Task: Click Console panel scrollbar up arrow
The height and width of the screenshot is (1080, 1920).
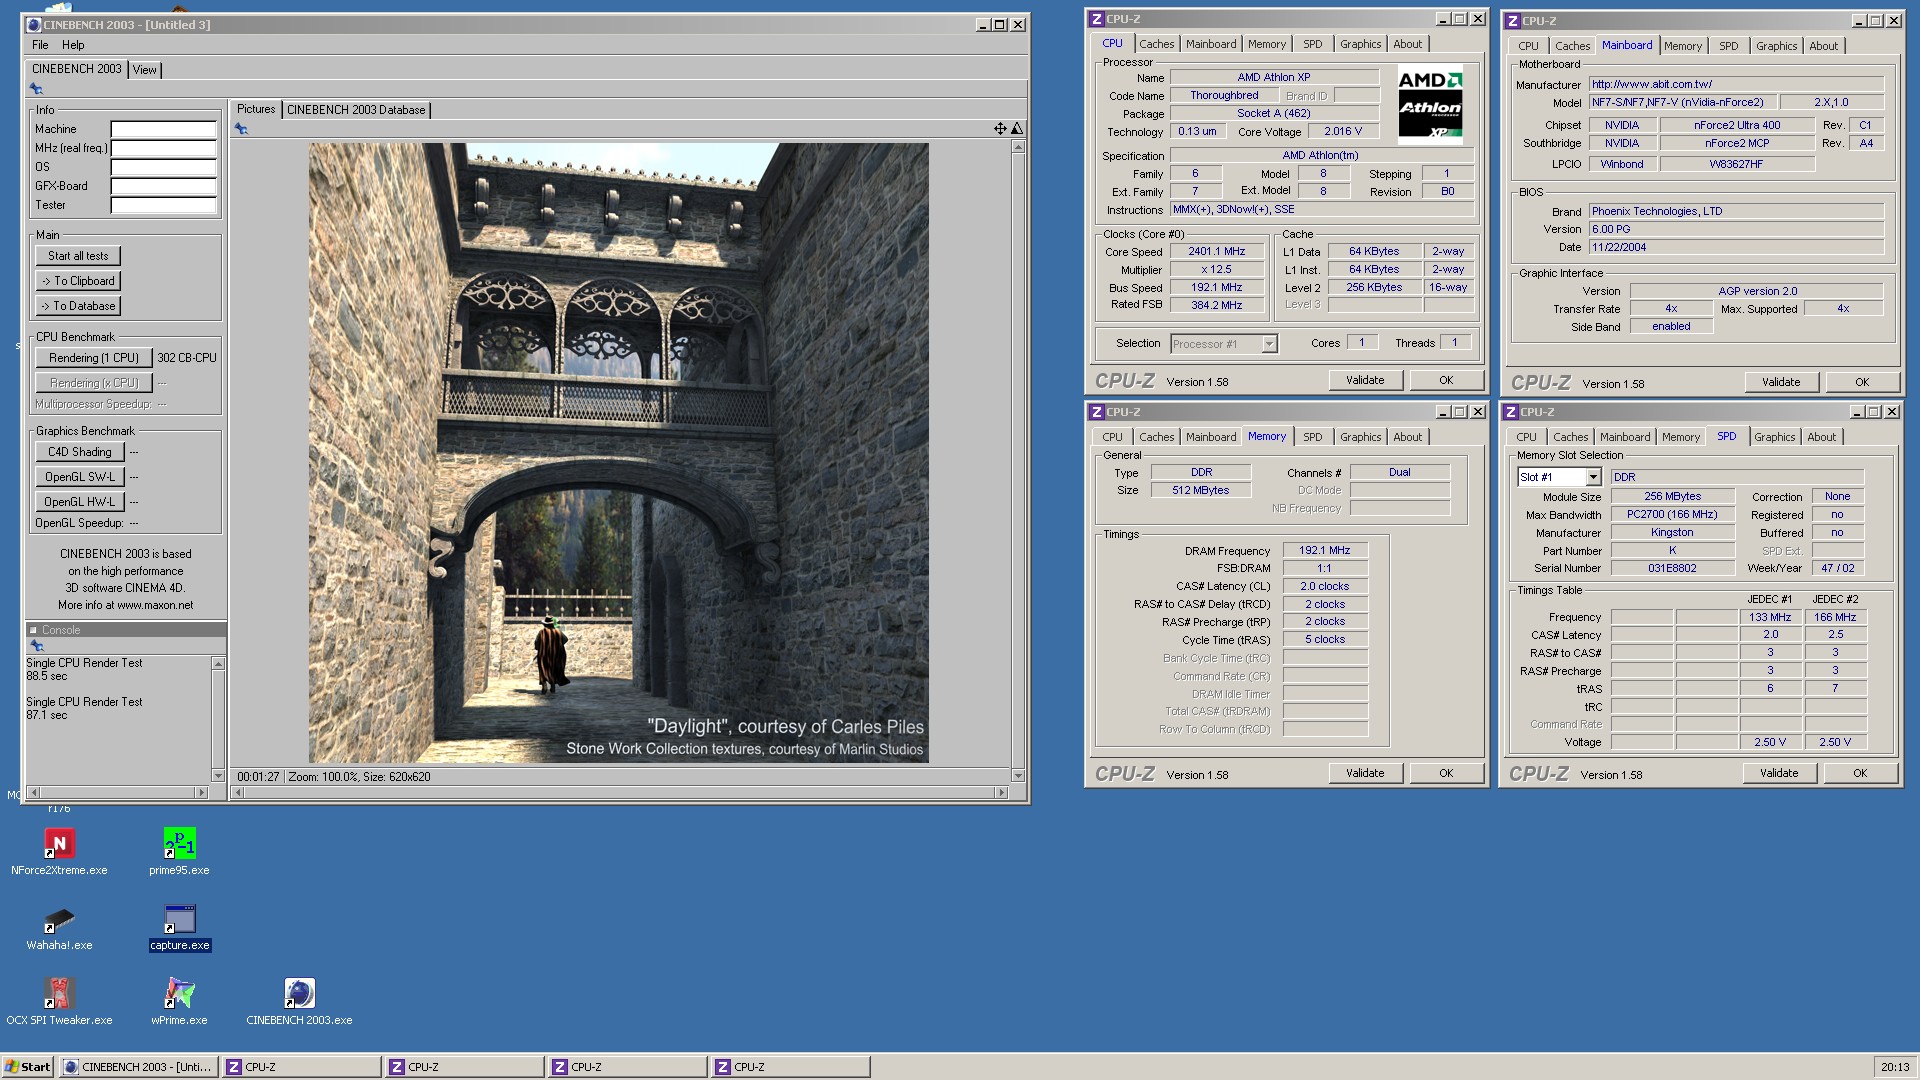Action: tap(218, 664)
